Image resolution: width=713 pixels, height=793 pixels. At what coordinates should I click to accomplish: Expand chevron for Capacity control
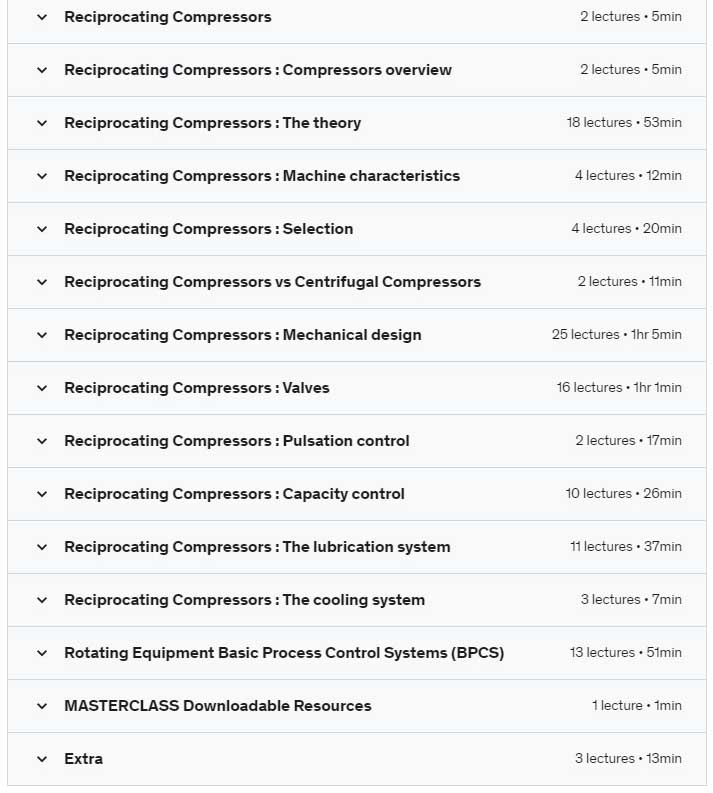(42, 494)
